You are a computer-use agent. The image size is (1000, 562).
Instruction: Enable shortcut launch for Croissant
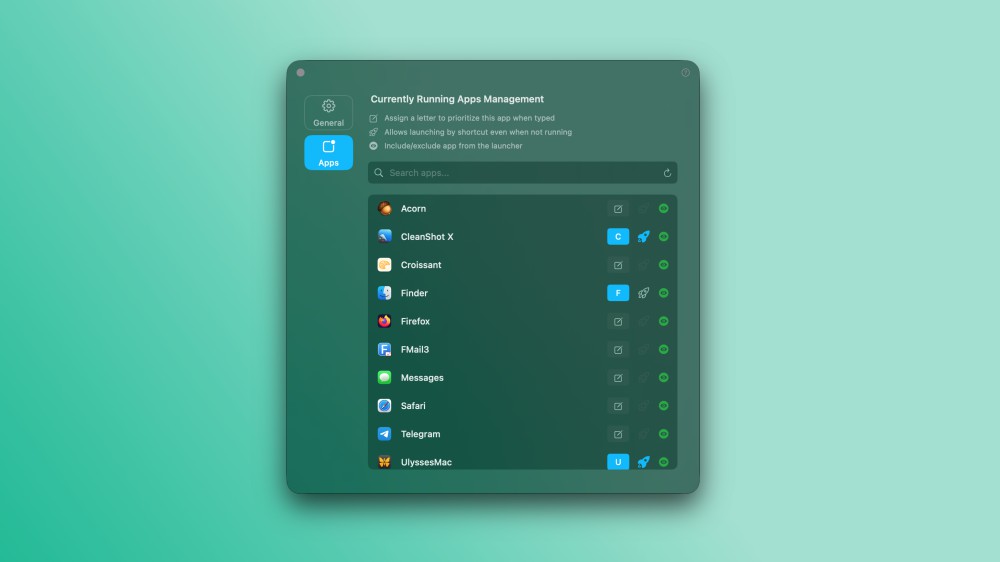point(643,265)
